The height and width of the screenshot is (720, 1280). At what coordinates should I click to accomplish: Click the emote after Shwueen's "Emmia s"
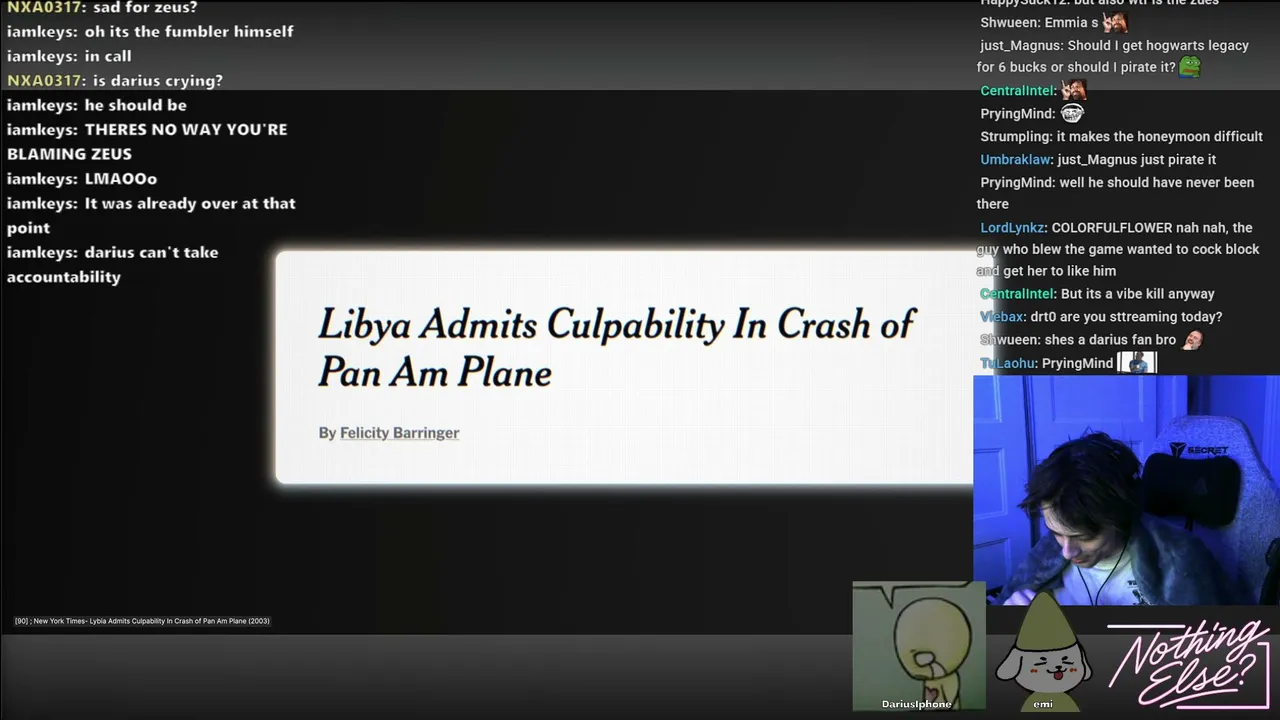(x=1115, y=22)
